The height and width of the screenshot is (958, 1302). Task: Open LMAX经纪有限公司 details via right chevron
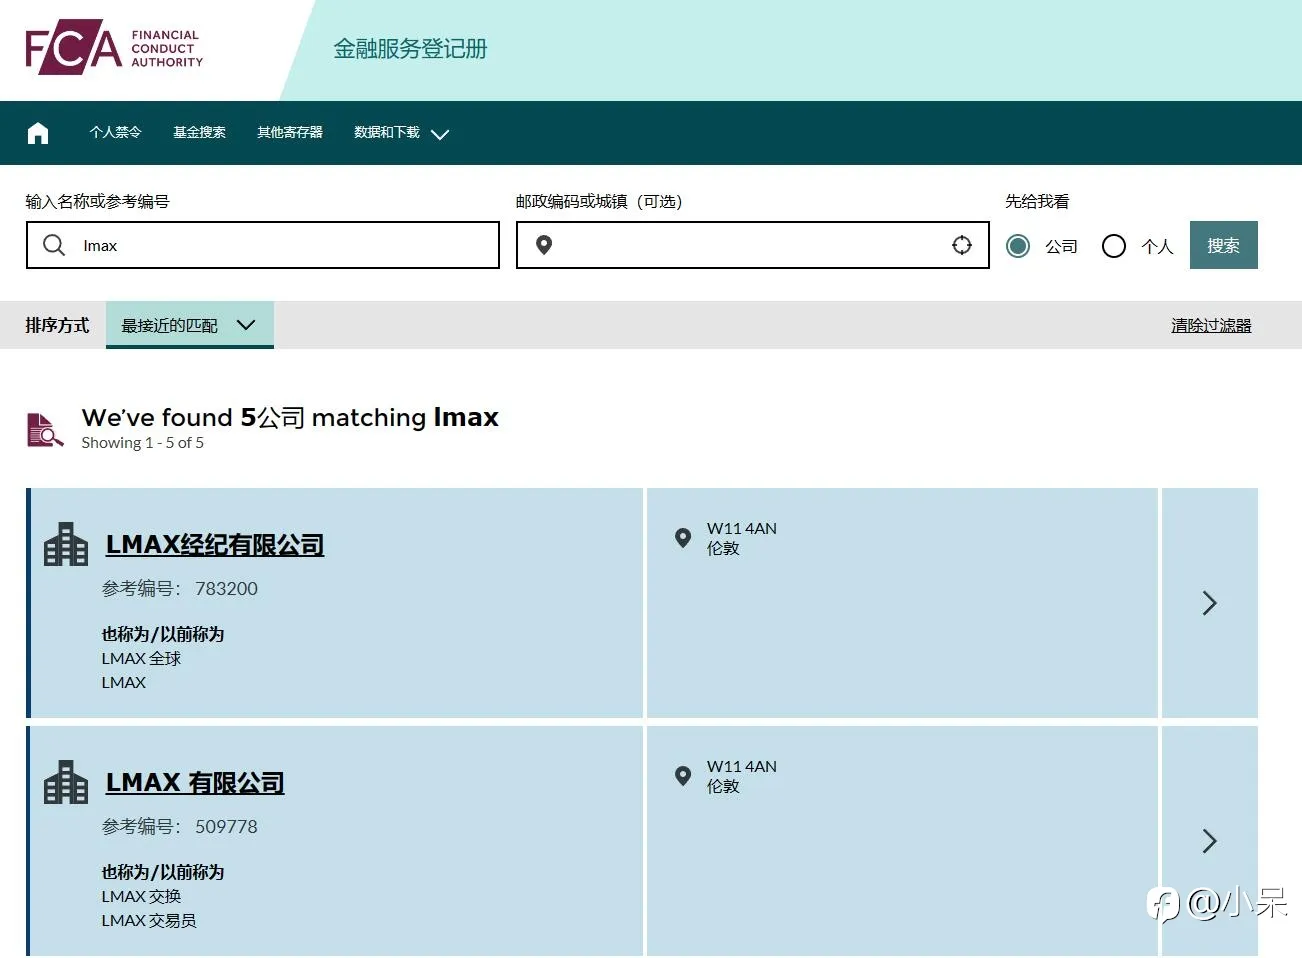[x=1209, y=603]
